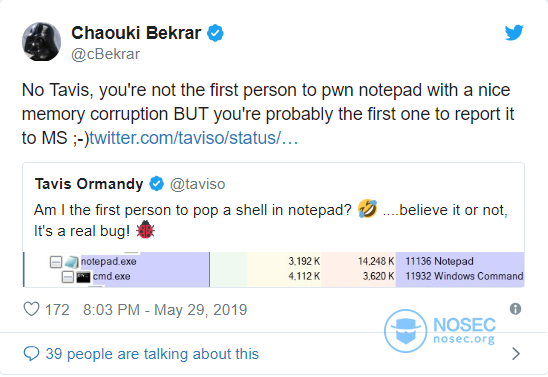This screenshot has width=548, height=377.
Task: Click the cmd.exe process icon
Action: pos(83,277)
